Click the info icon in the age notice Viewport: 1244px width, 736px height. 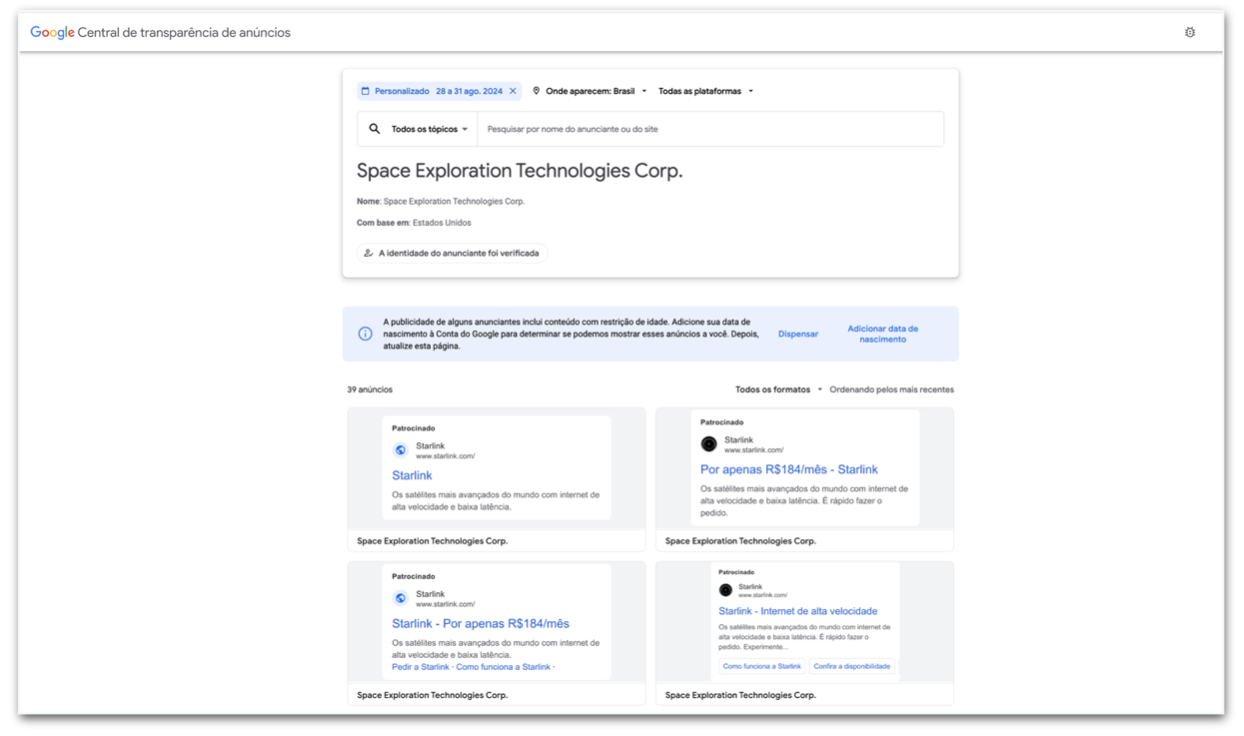365,334
